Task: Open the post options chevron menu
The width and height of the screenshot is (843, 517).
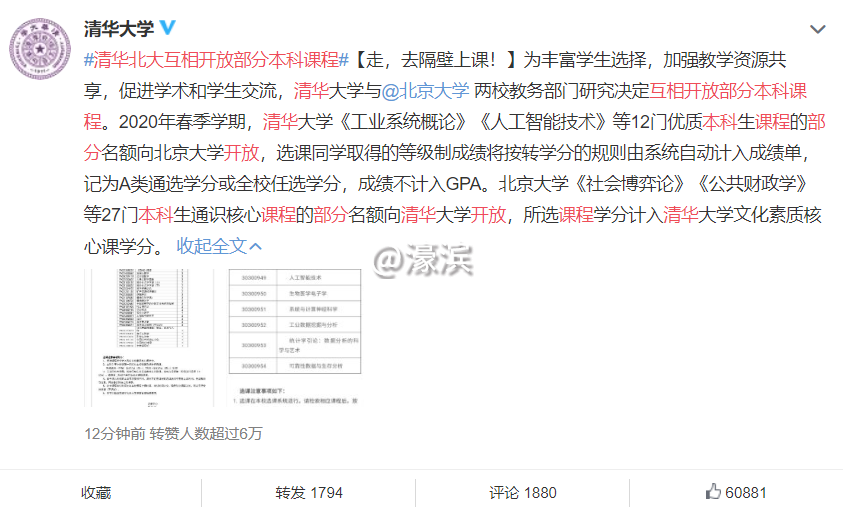Action: coord(817,30)
